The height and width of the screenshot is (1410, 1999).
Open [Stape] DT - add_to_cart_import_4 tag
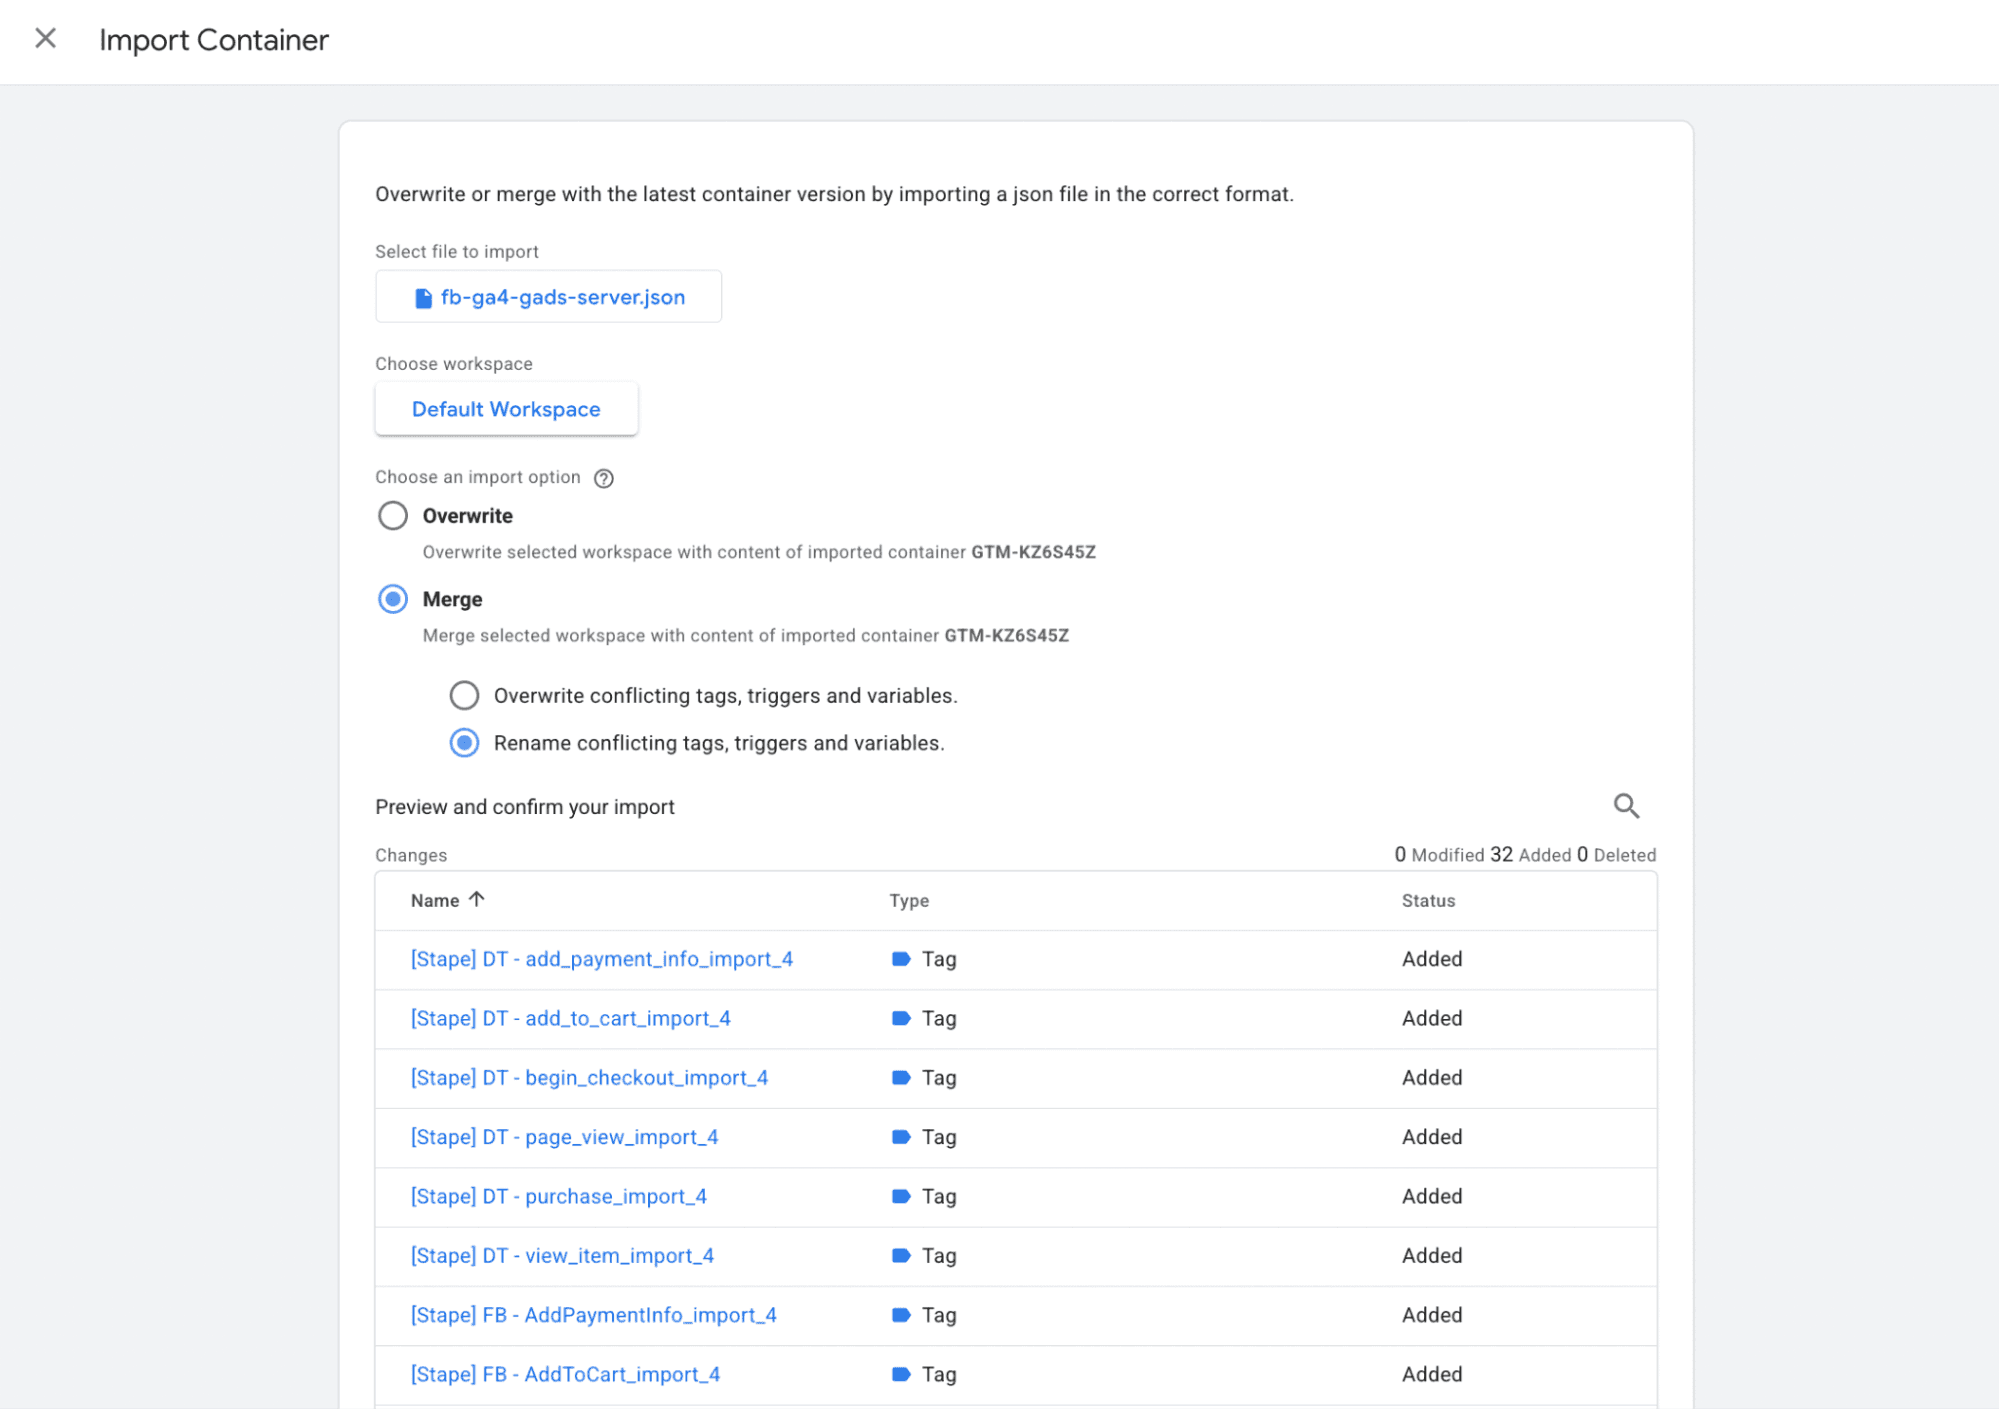pos(571,1018)
